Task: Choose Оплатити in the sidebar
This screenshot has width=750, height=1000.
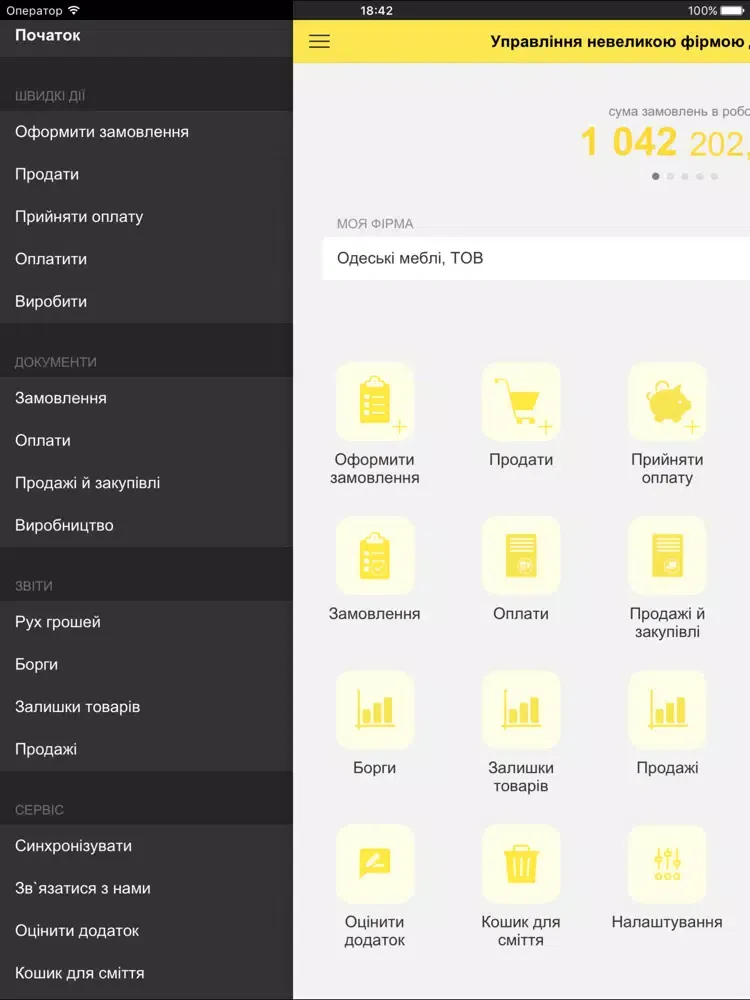Action: tap(146, 259)
